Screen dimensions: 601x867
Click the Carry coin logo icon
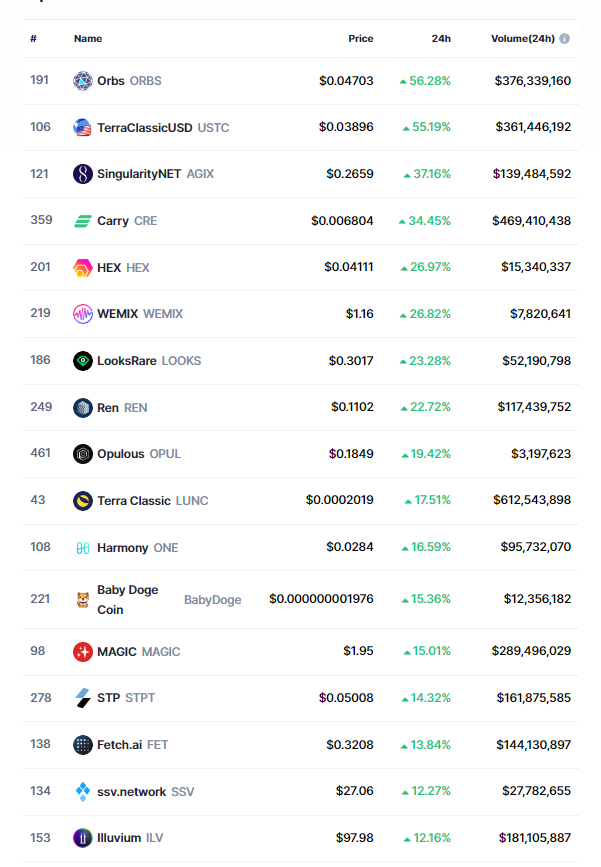83,221
